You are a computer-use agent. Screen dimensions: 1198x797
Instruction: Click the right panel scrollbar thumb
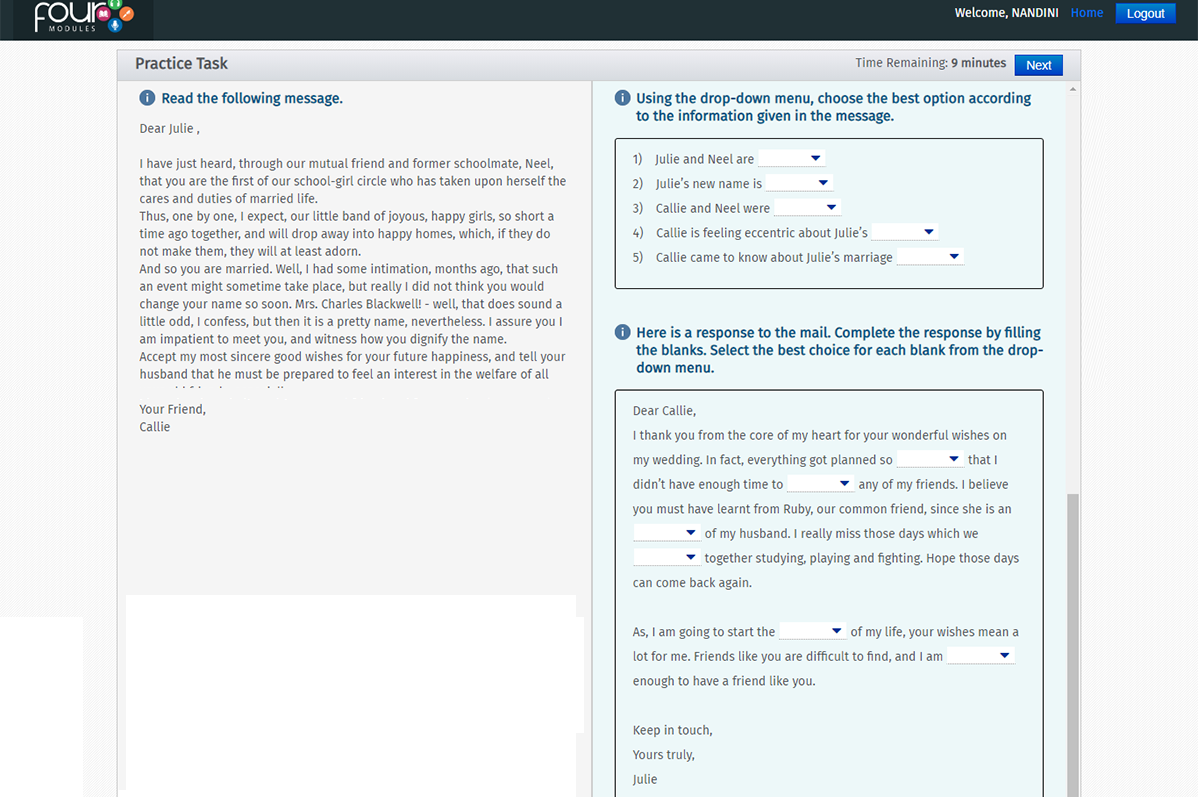(1073, 645)
